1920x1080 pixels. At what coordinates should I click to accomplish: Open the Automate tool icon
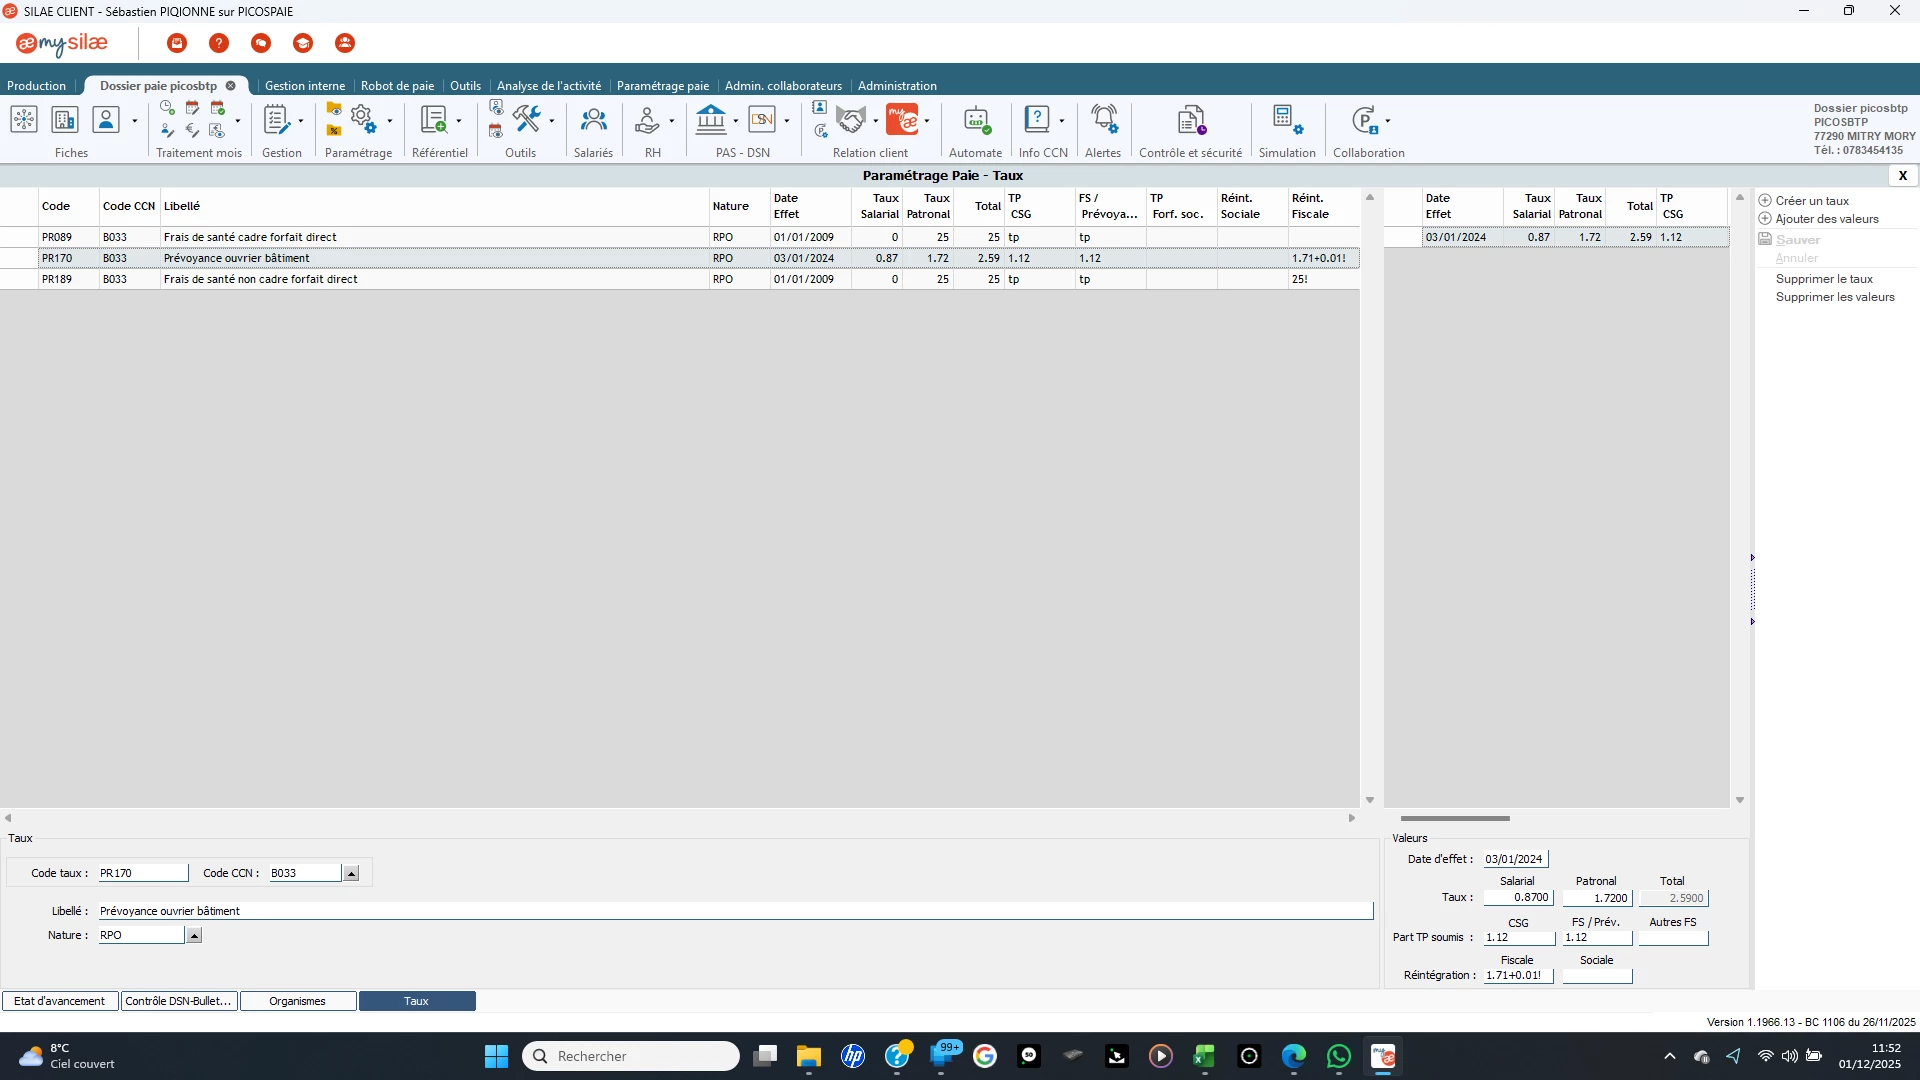pos(975,121)
